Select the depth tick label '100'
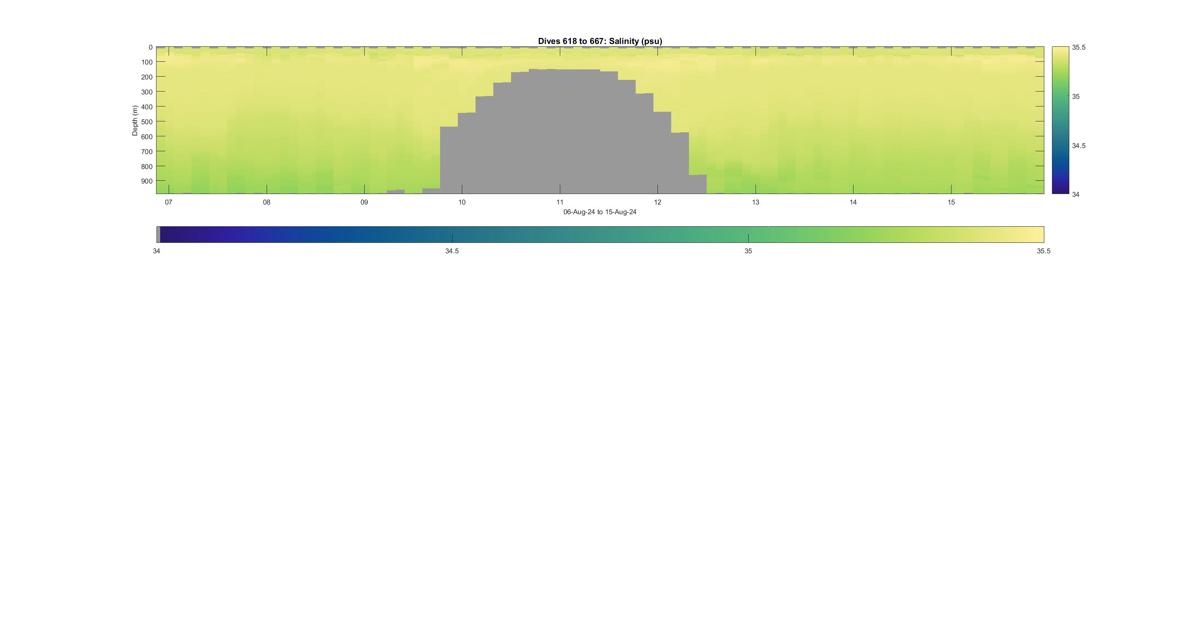Screen dimensions: 1200x622 click(146, 62)
